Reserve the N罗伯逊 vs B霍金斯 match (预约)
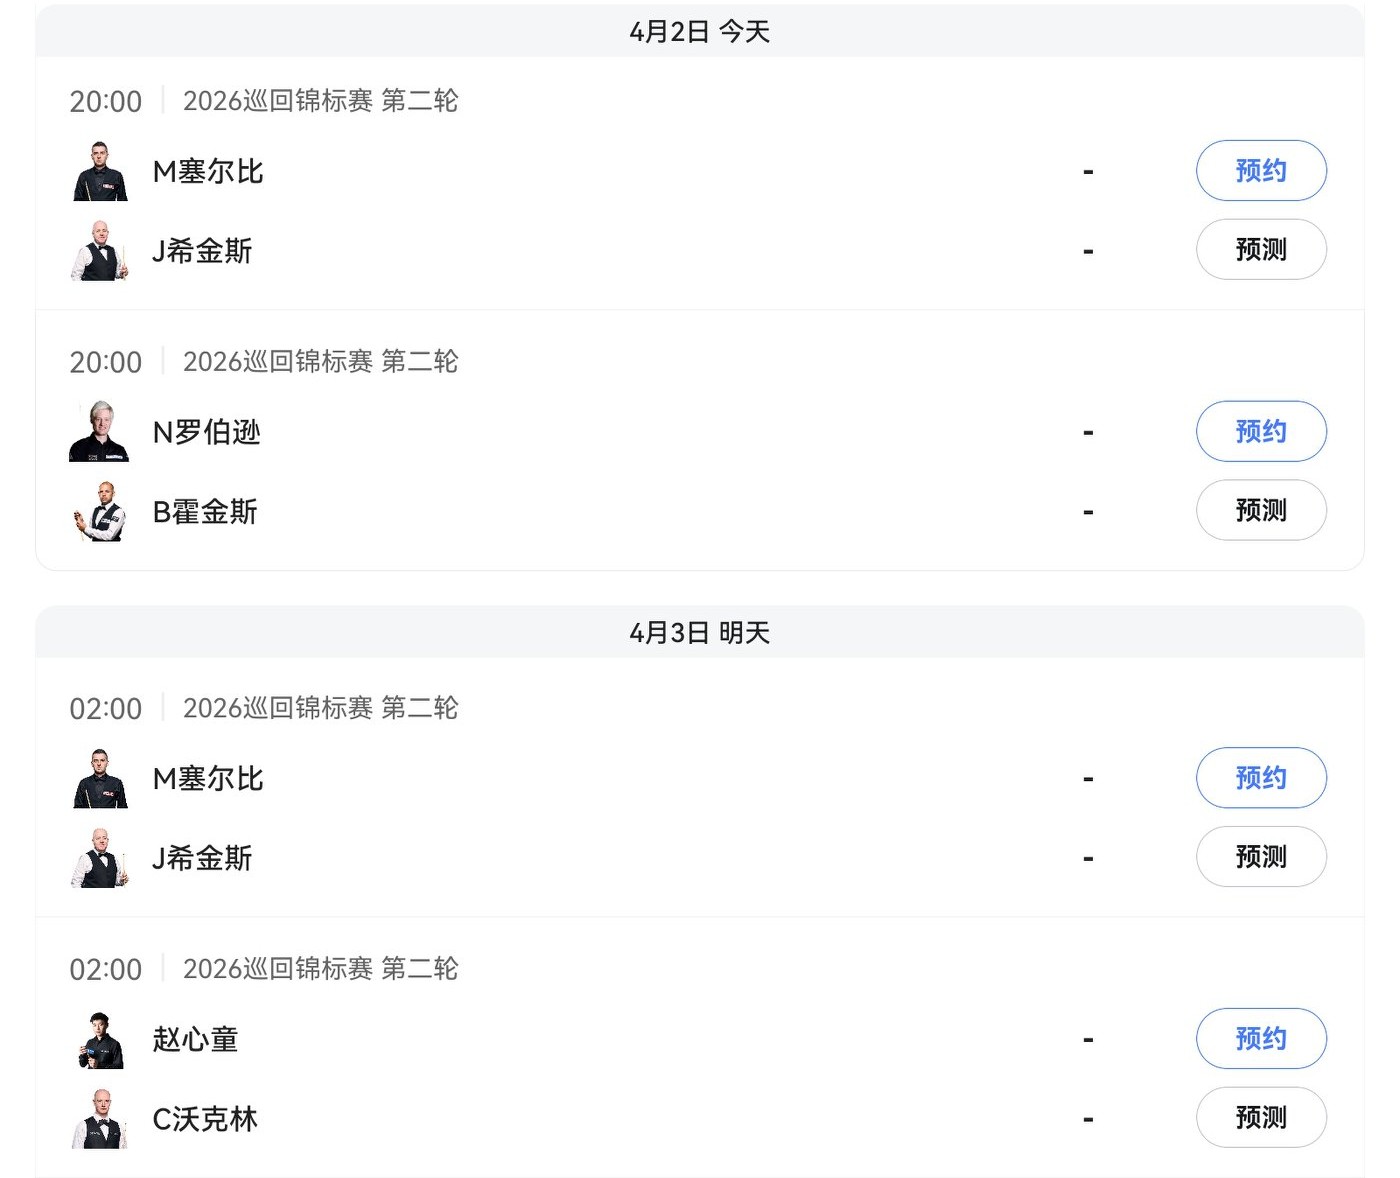The height and width of the screenshot is (1178, 1400). 1260,432
